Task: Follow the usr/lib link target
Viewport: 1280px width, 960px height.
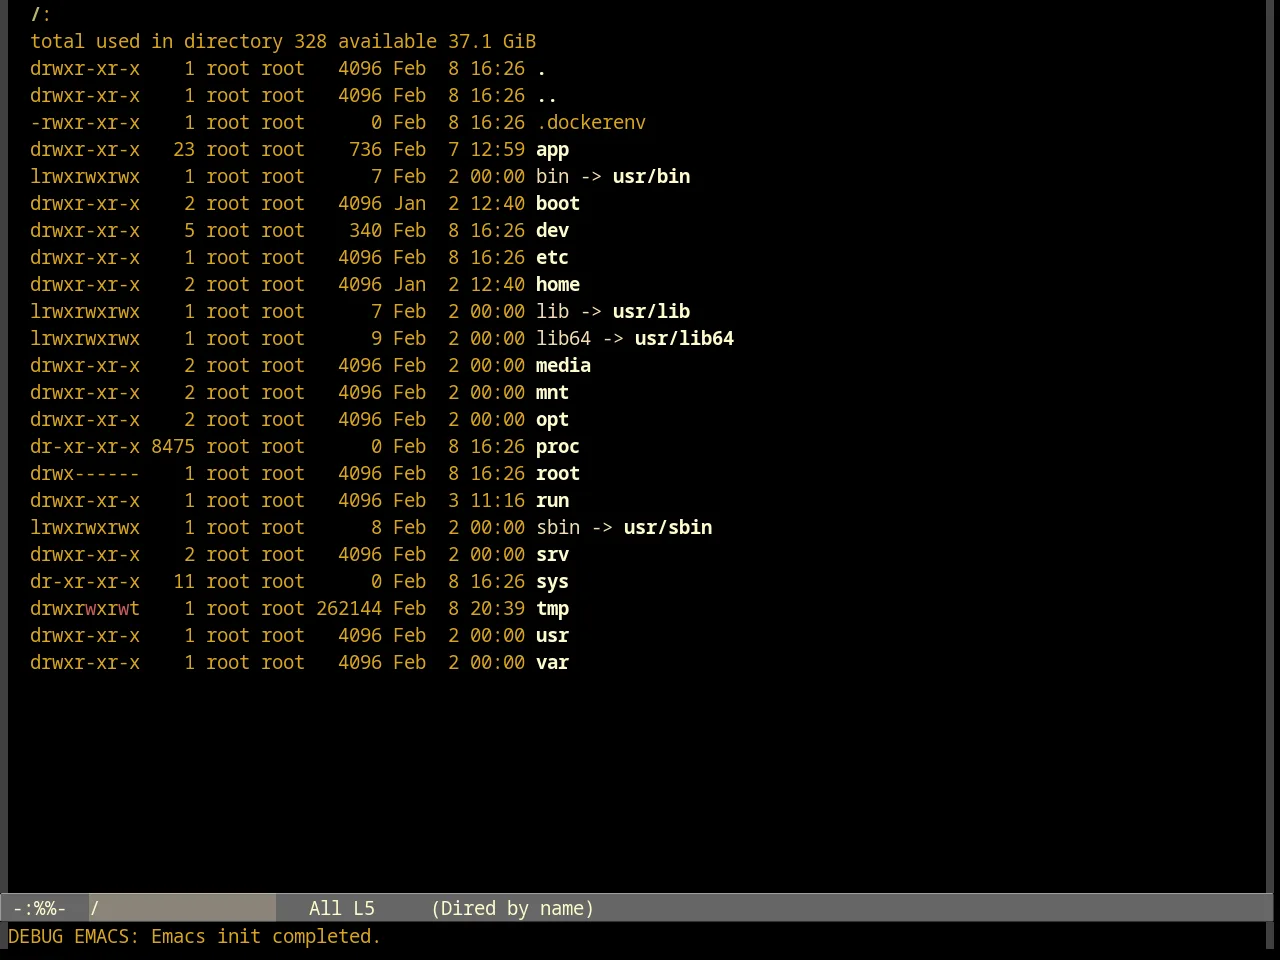Action: point(651,312)
